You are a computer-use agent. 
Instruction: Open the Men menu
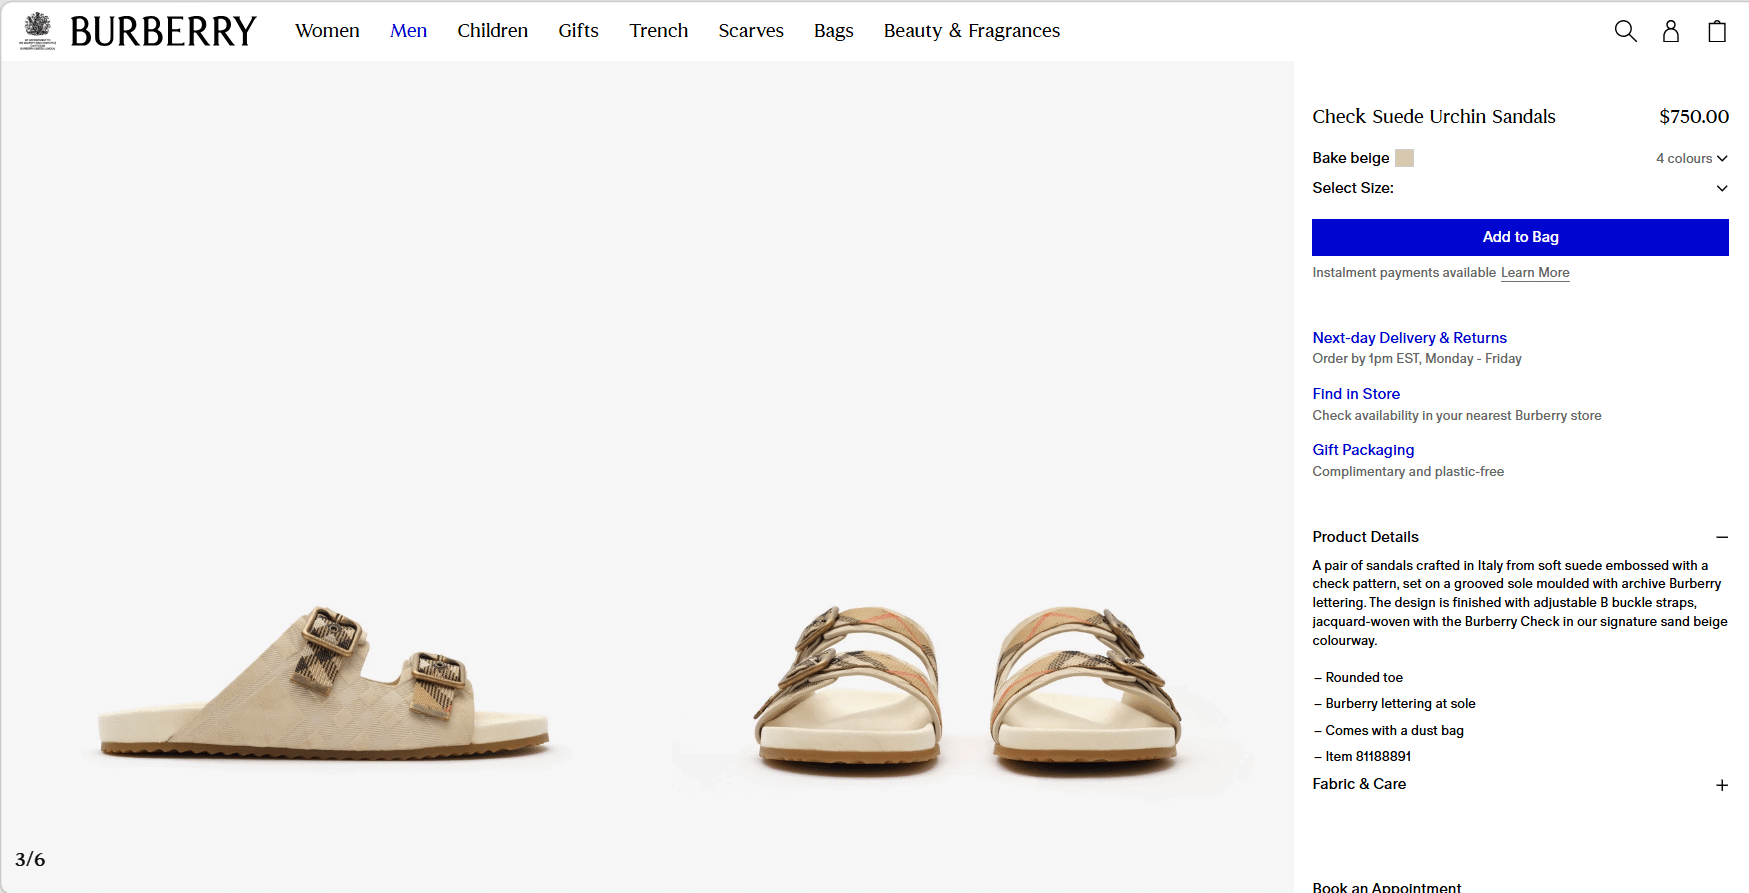pyautogui.click(x=408, y=31)
